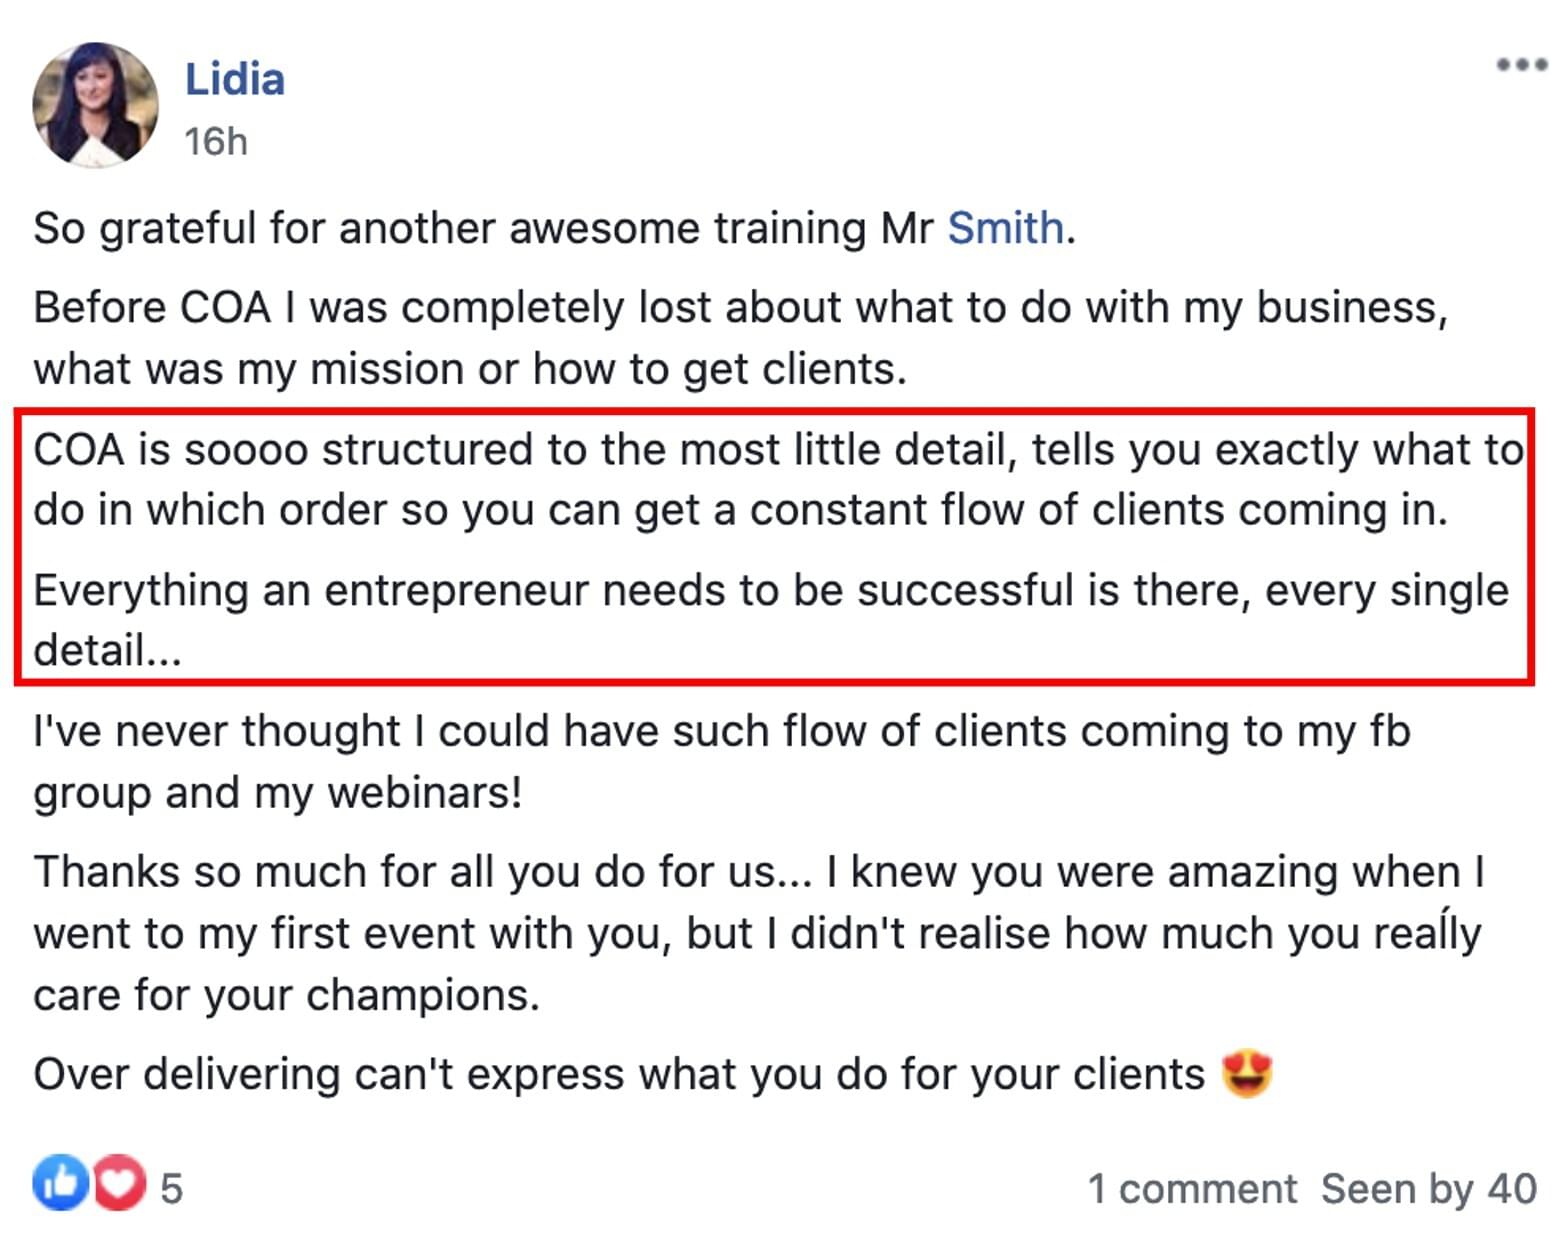The height and width of the screenshot is (1256, 1564).
Task: View the 1 comment link
Action: (1192, 1189)
